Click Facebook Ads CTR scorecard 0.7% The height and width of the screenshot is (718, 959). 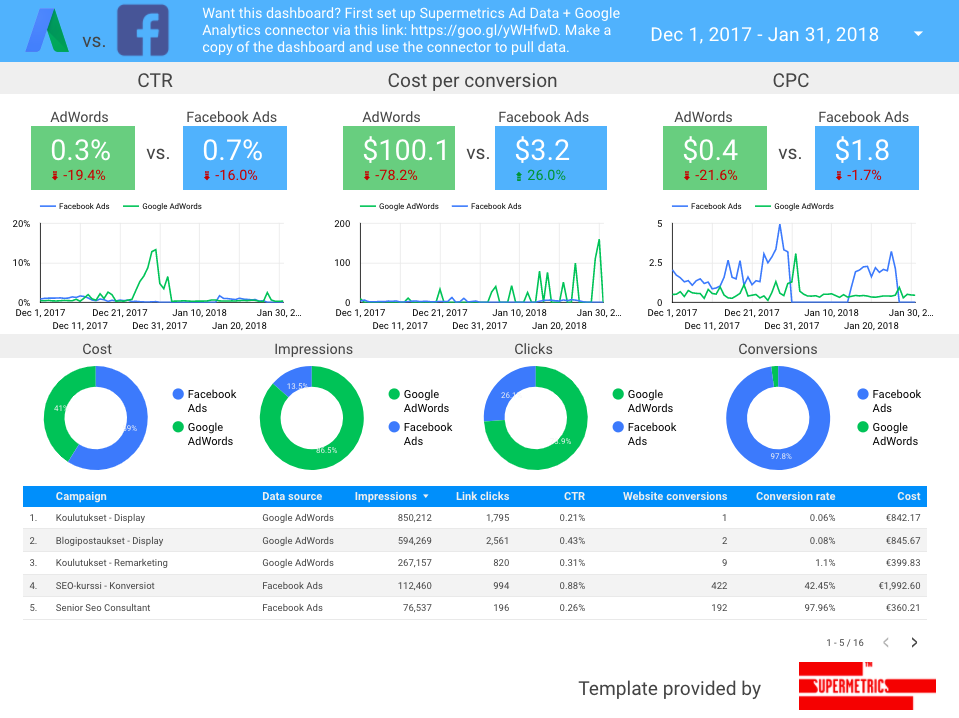(x=235, y=158)
